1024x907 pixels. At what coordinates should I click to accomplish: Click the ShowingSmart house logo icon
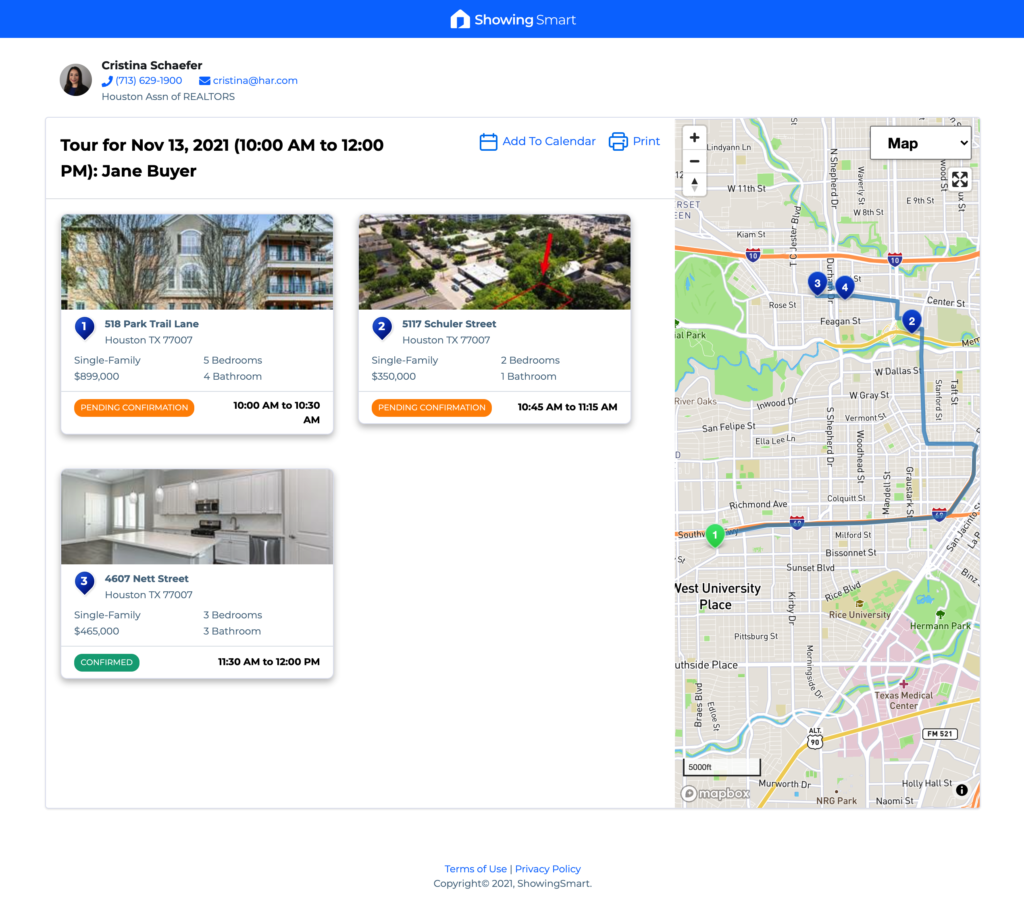(x=460, y=19)
